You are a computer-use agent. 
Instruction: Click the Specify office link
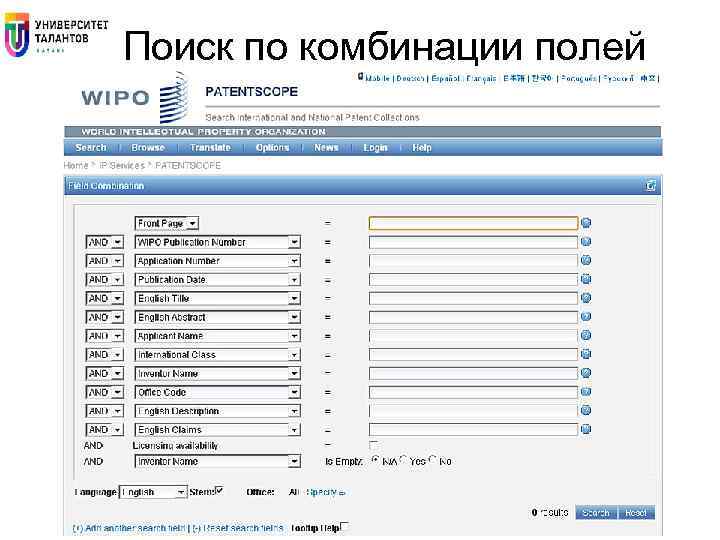click(325, 492)
